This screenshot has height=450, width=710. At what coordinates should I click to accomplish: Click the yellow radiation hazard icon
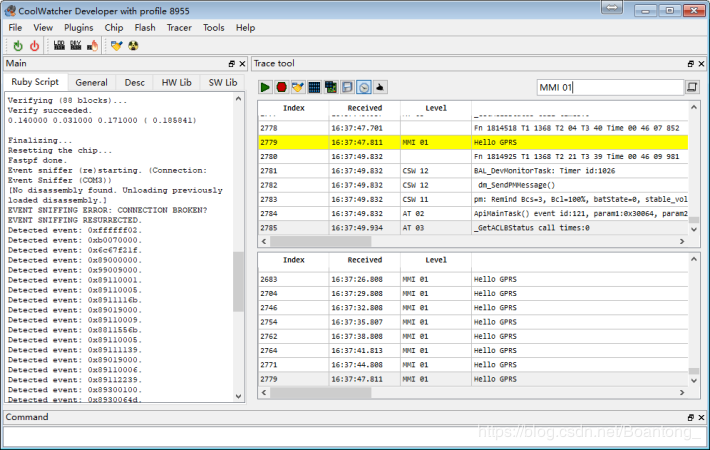pos(133,46)
